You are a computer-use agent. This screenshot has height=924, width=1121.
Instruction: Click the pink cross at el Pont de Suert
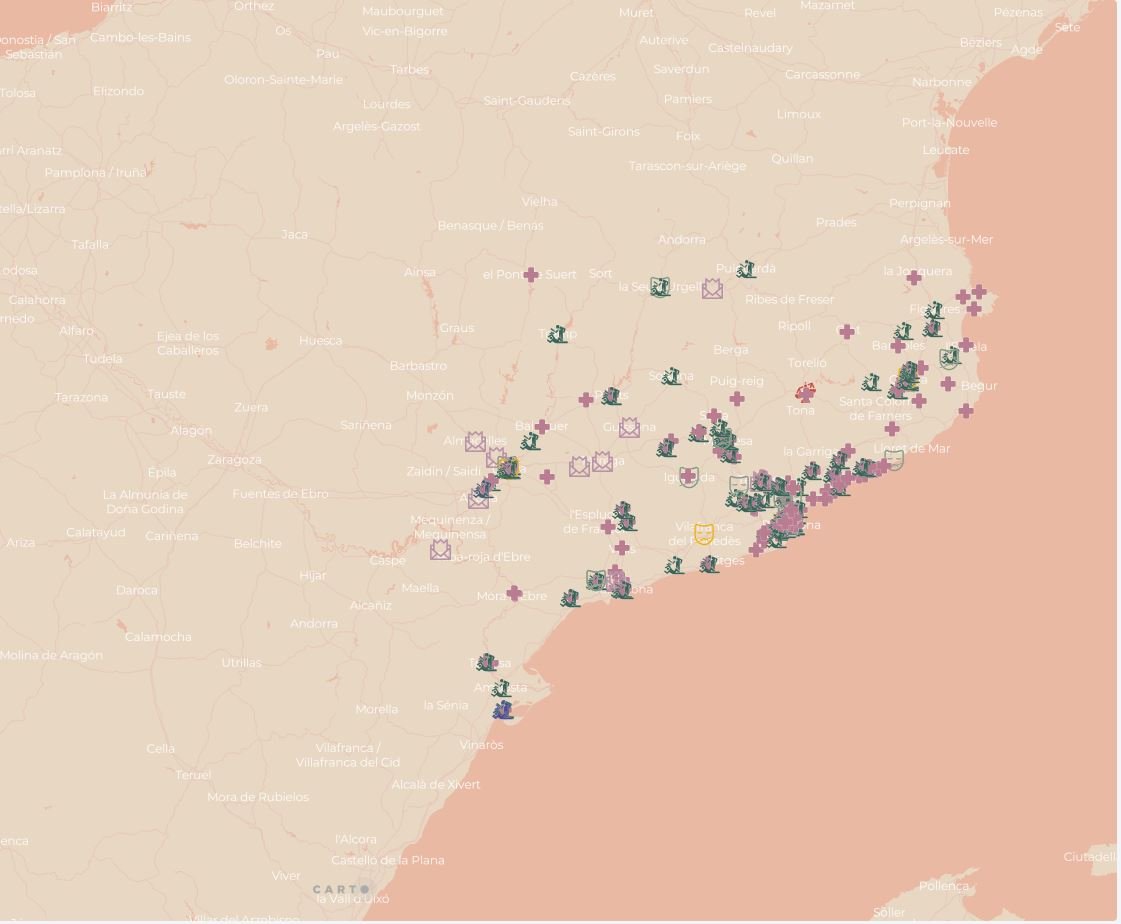(x=531, y=276)
